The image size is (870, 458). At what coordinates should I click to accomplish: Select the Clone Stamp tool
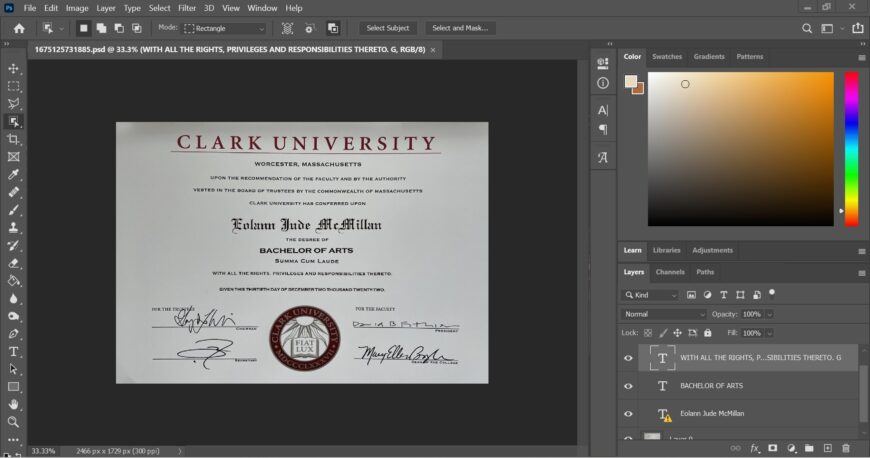pos(13,228)
